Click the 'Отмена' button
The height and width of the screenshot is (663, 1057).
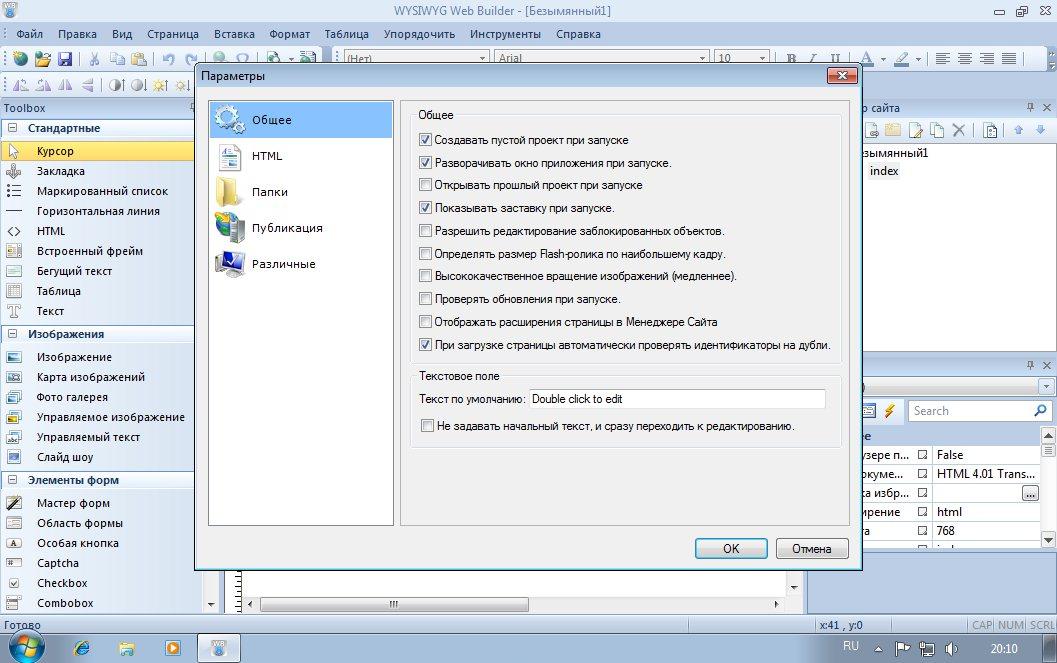point(812,548)
